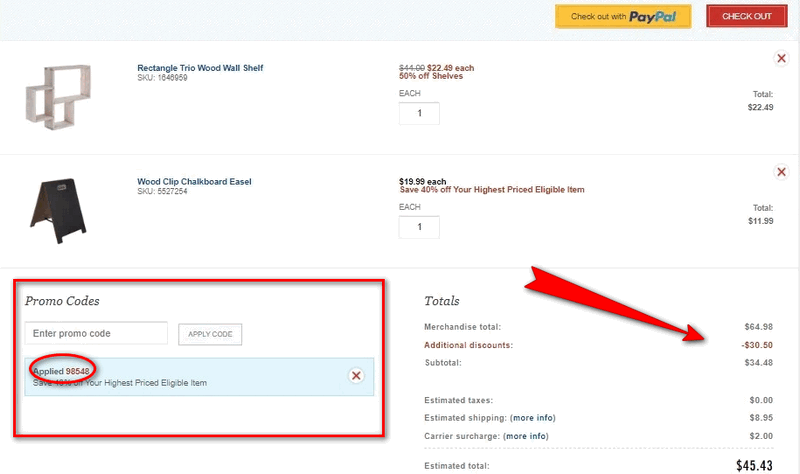This screenshot has width=800, height=474.
Task: Click the Check out with PayPal button
Action: 623,17
